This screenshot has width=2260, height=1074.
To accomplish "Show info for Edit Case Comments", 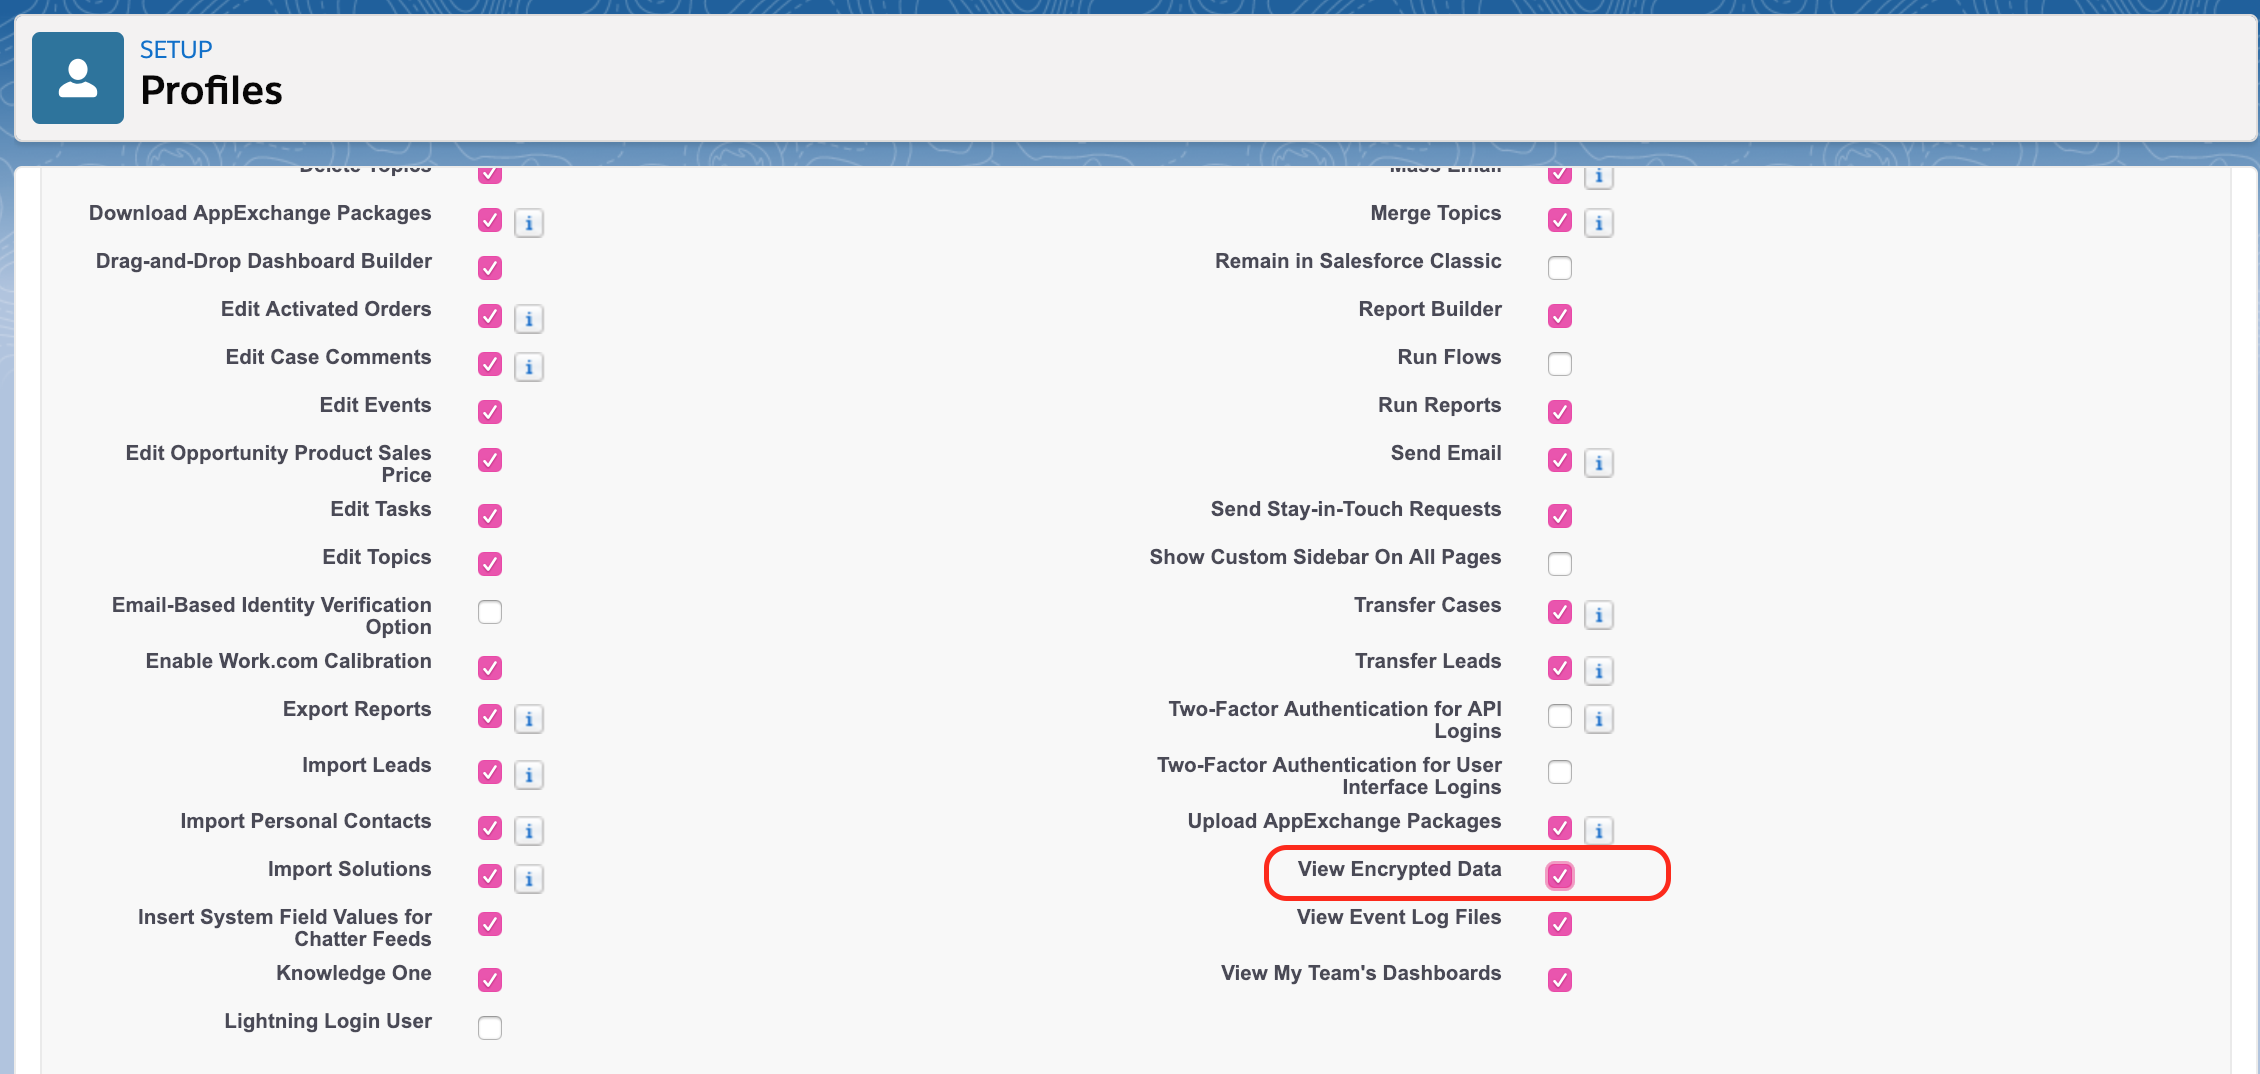I will tap(529, 367).
